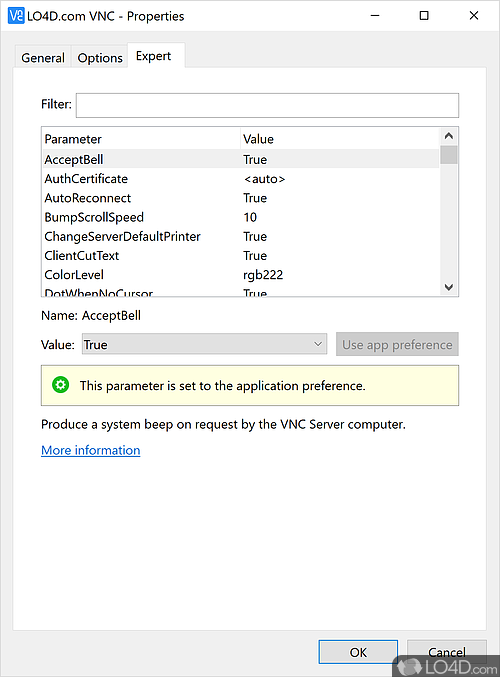Click the True value of ClientCutText
The image size is (500, 677).
(255, 256)
